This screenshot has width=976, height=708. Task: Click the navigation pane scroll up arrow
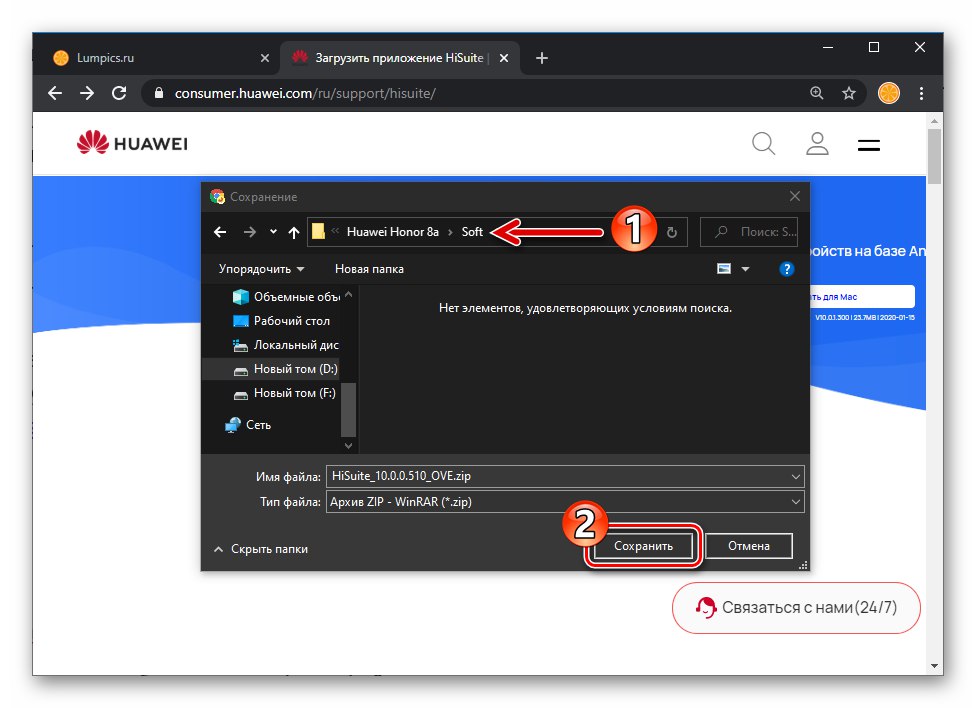tap(349, 295)
